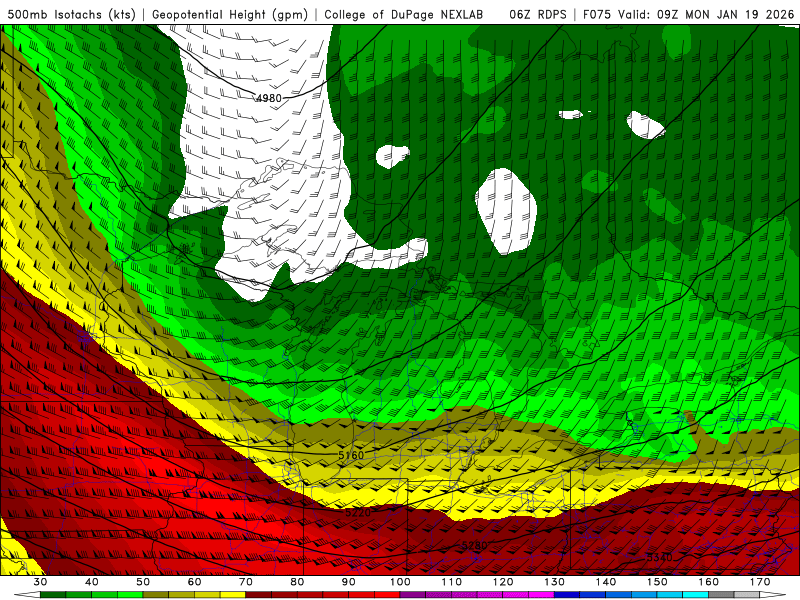
Task: Click the 'F075' forecast hour label
Action: (597, 14)
